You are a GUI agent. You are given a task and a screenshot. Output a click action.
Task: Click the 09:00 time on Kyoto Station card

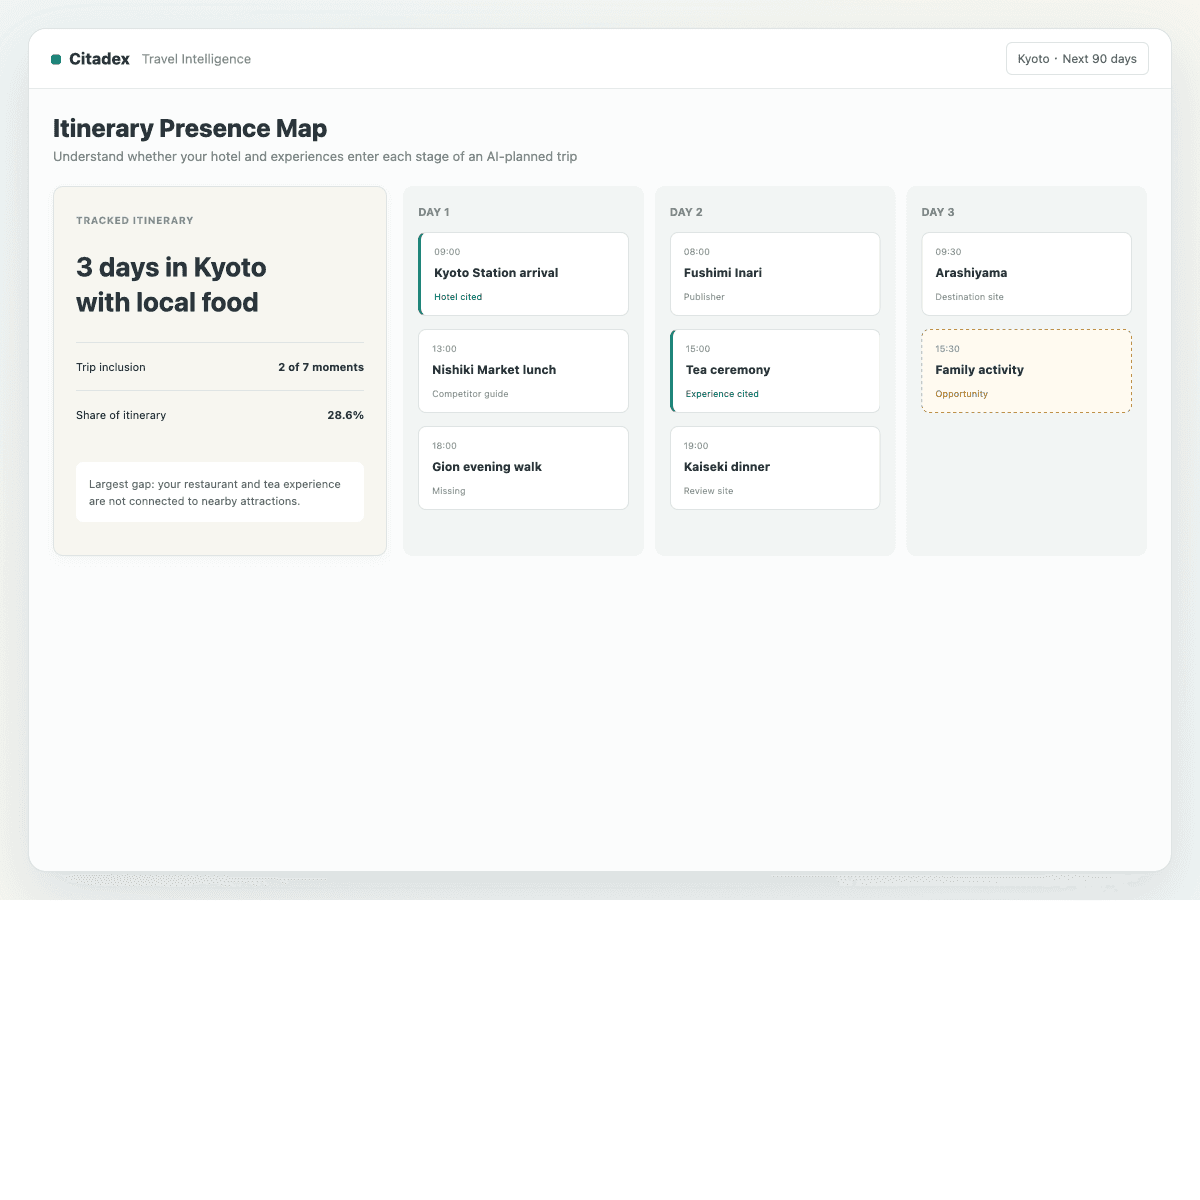tap(447, 252)
